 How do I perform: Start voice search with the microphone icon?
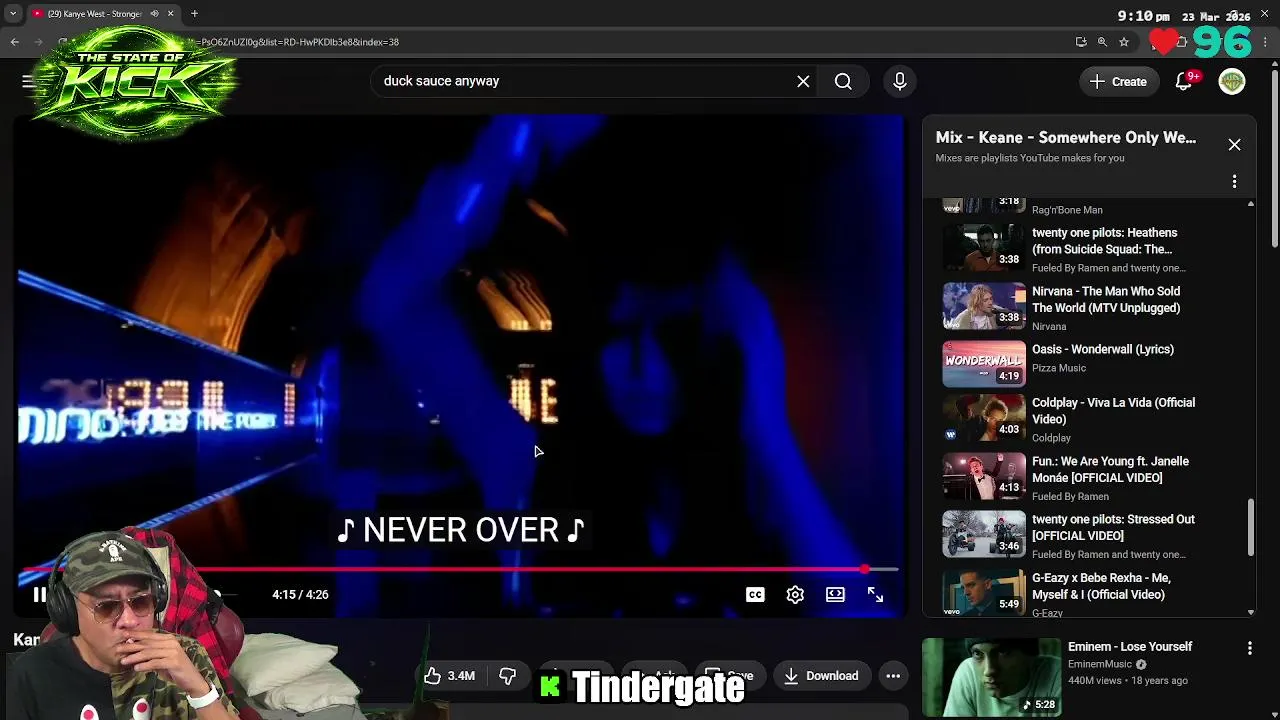[900, 82]
